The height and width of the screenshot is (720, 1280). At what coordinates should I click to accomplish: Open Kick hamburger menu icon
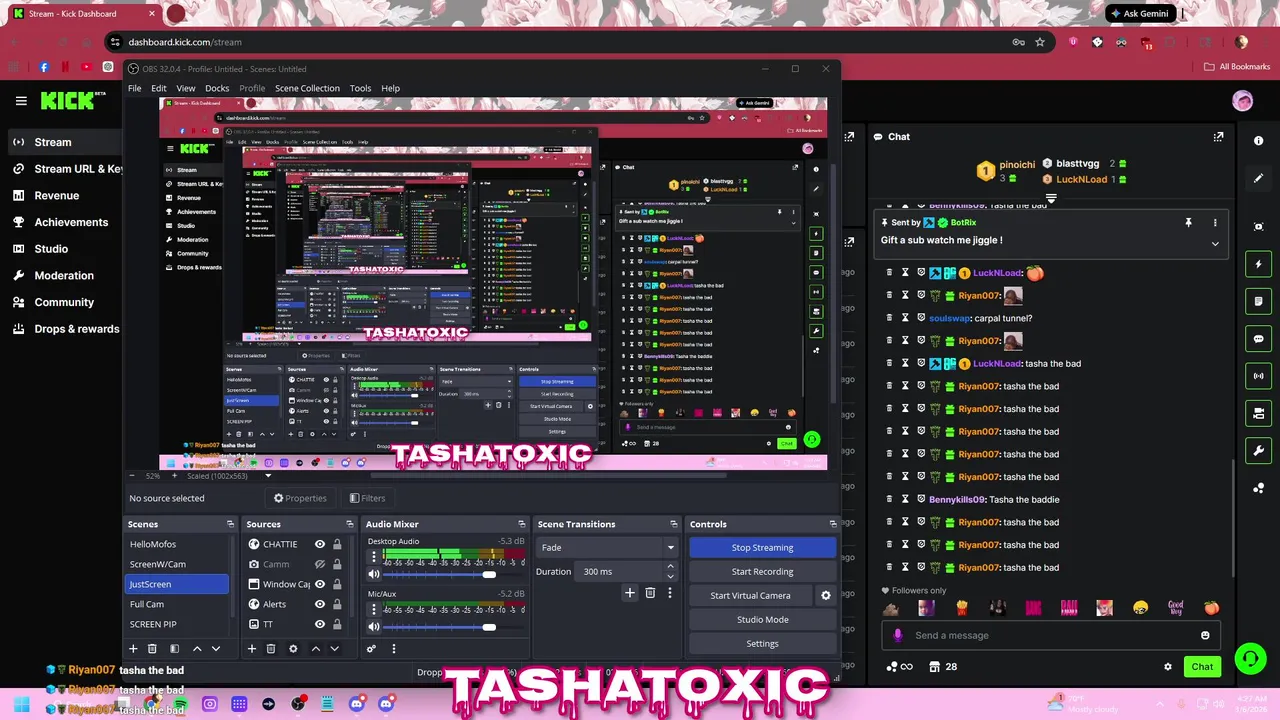click(x=21, y=100)
